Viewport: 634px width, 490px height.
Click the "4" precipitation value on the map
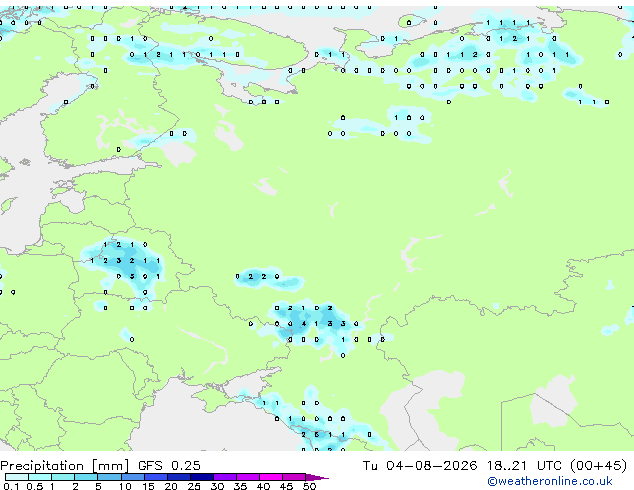pyautogui.click(x=304, y=324)
